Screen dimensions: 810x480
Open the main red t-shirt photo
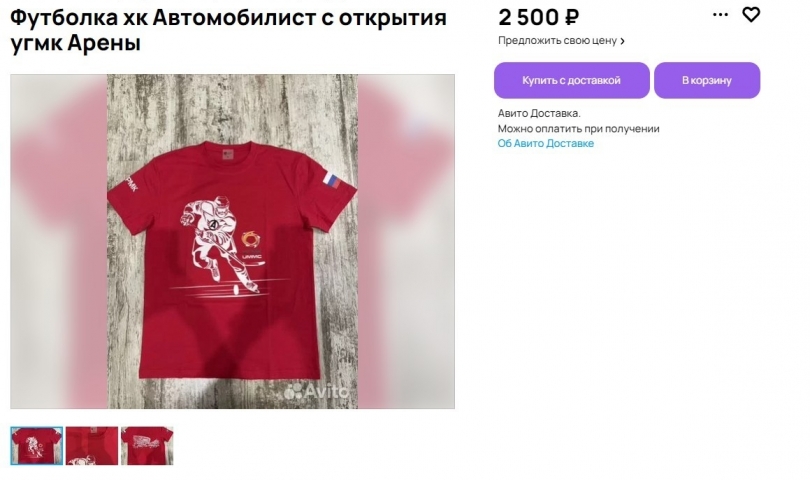point(232,241)
